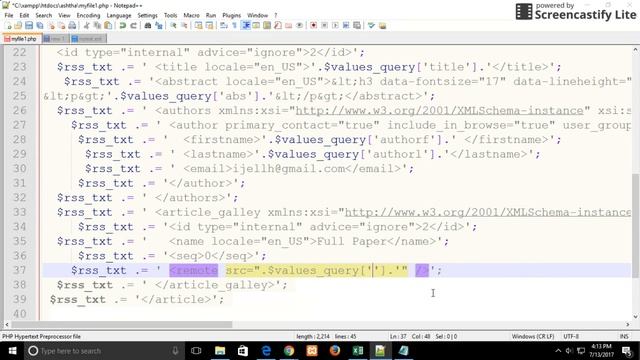Click the ijellh@gmail.com email text
The width and height of the screenshot is (640, 360).
289,169
